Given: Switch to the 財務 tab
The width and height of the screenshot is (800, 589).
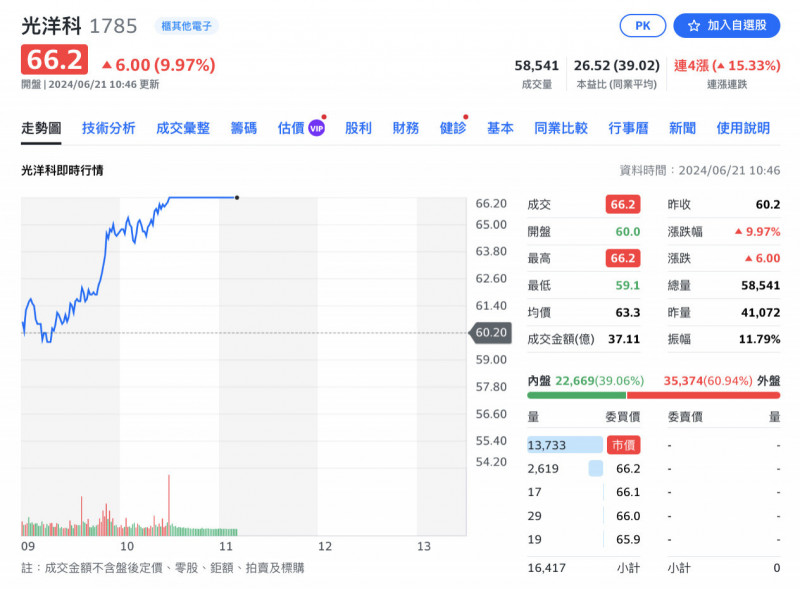Looking at the screenshot, I should click(x=406, y=128).
